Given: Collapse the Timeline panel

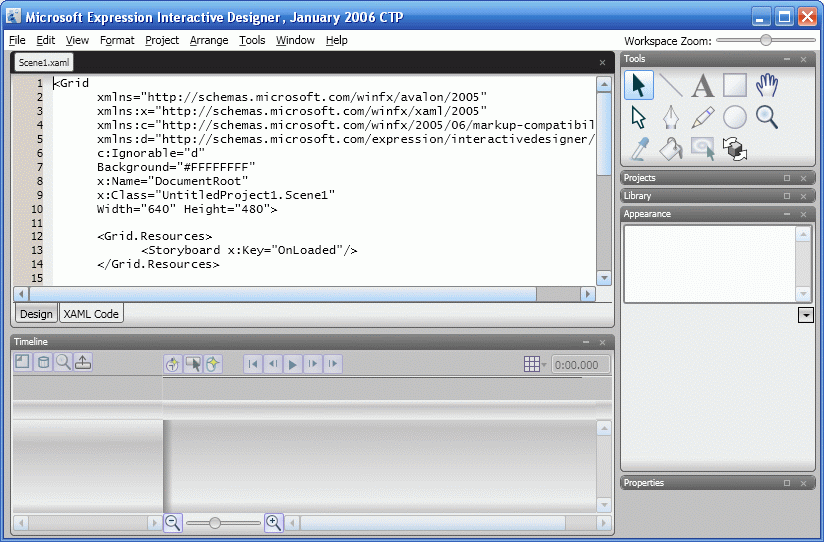Looking at the screenshot, I should coord(586,342).
